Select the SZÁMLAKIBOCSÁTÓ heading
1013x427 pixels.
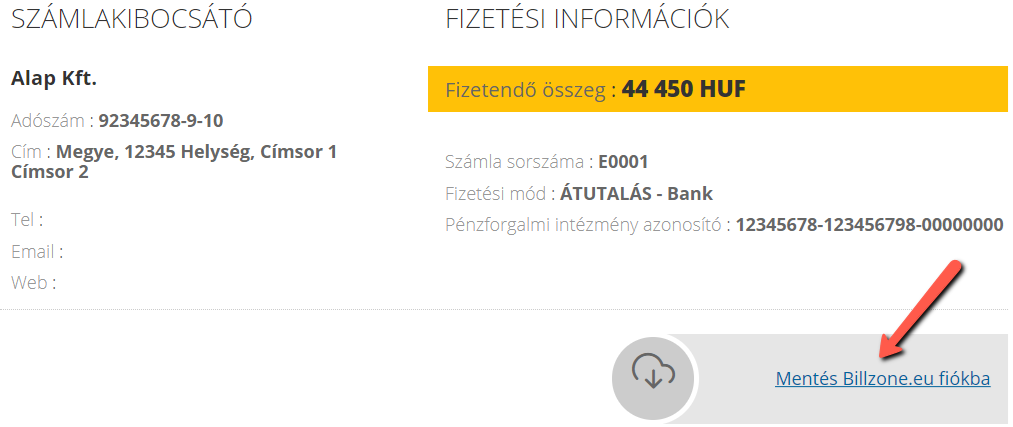pos(132,19)
